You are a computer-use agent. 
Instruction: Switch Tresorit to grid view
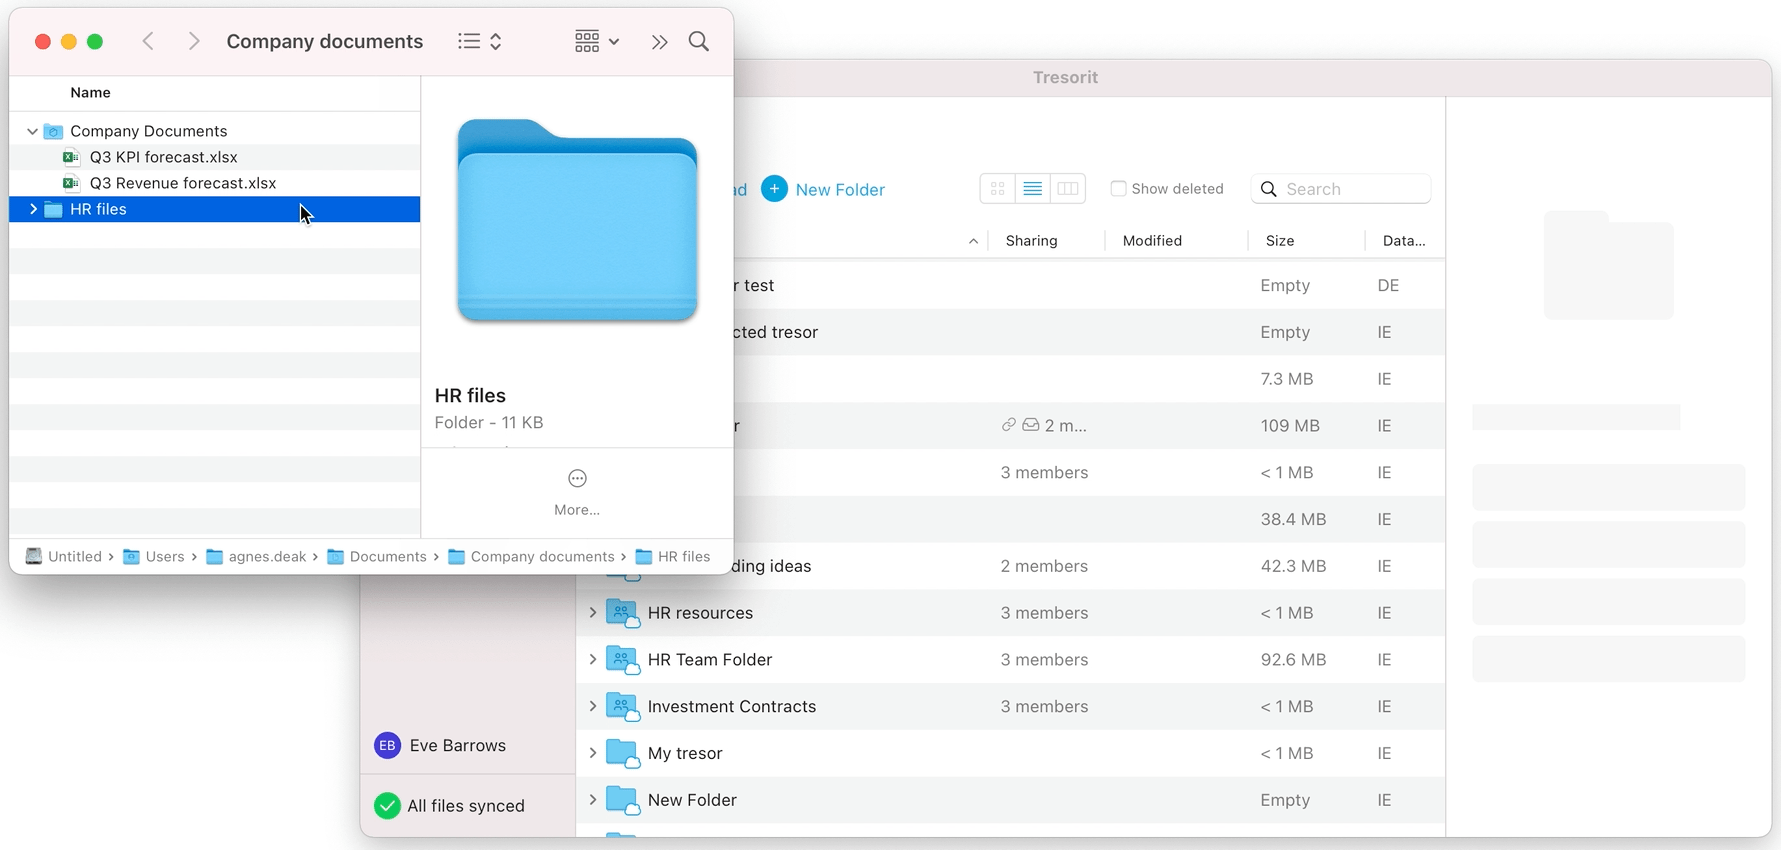click(x=998, y=189)
